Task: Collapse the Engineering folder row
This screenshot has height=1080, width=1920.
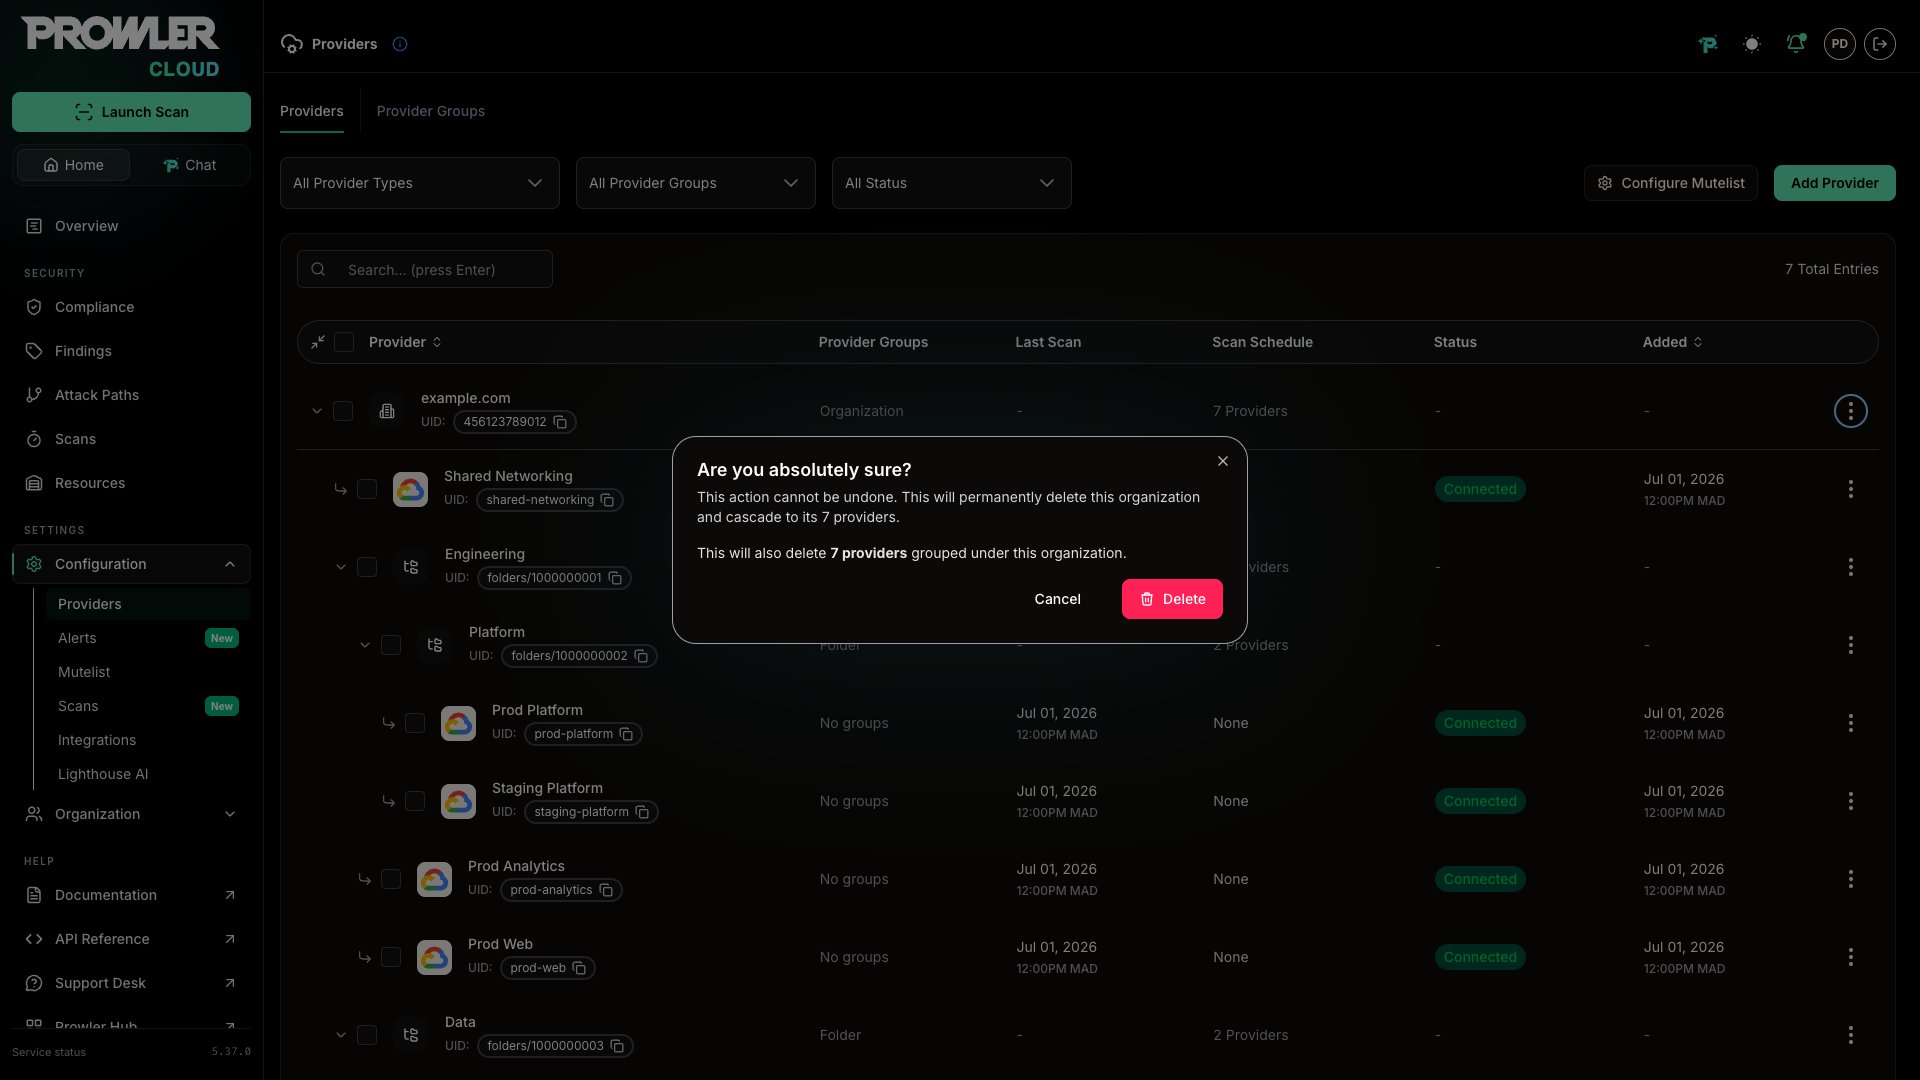Action: pos(341,567)
